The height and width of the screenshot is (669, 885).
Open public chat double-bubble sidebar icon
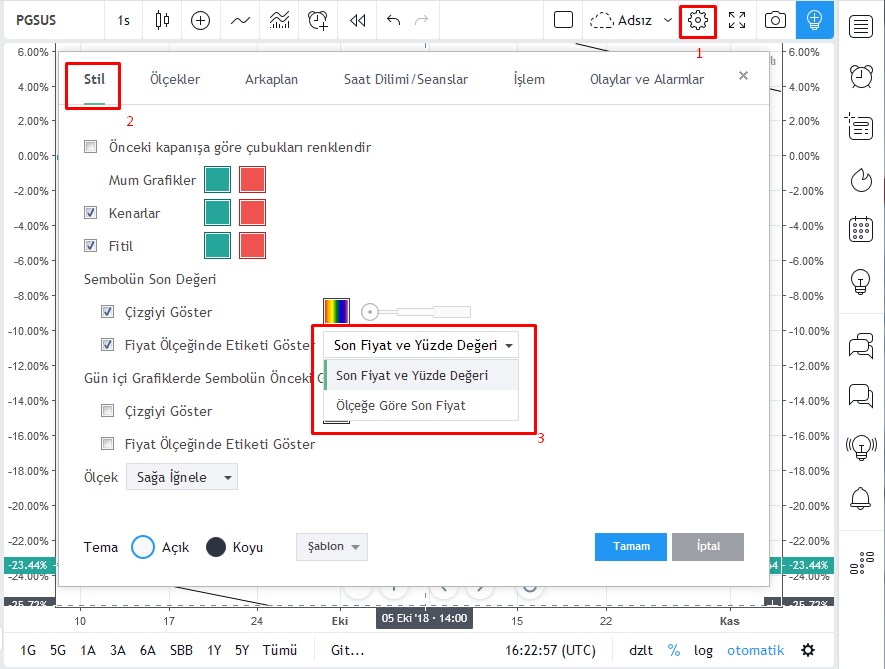861,346
